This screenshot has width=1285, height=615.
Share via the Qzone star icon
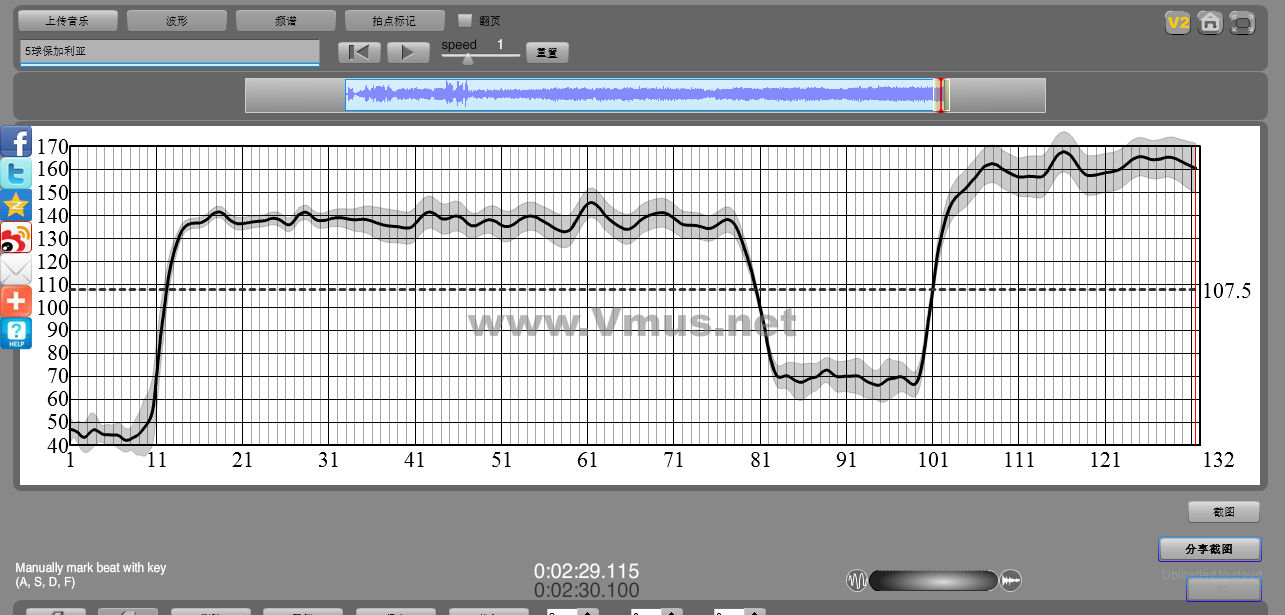[x=16, y=206]
